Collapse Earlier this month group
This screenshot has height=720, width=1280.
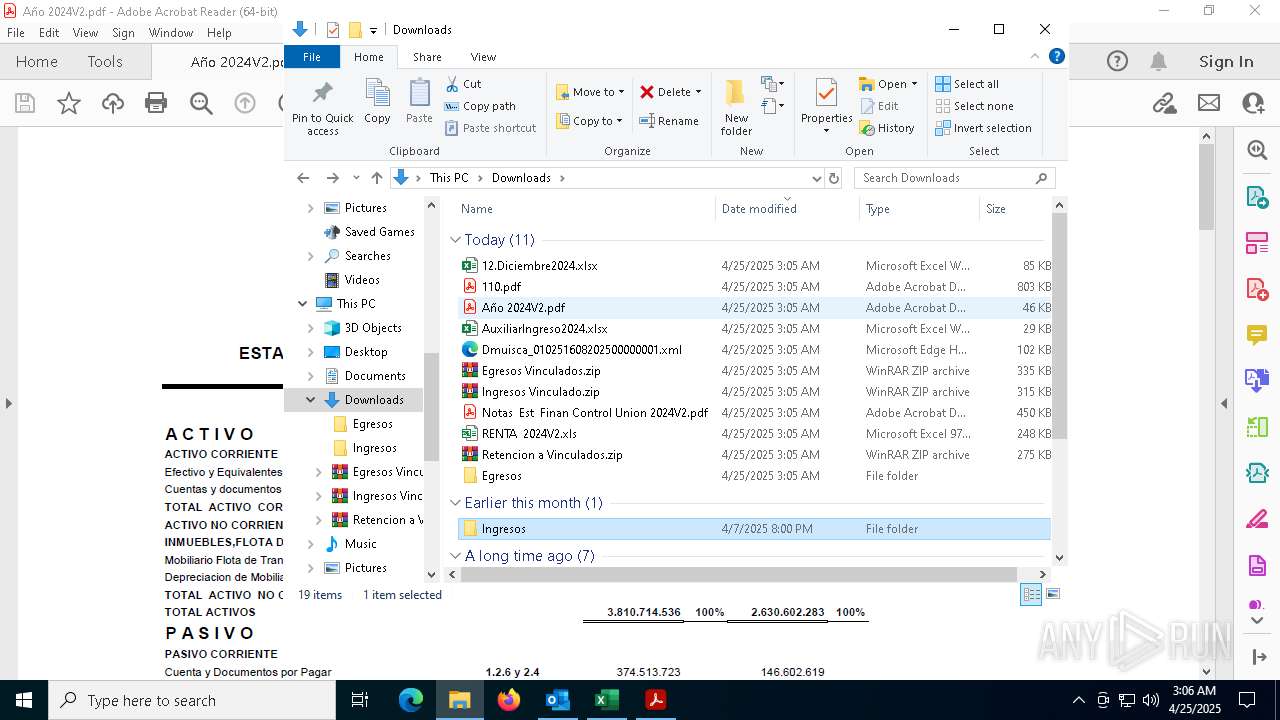[x=456, y=503]
